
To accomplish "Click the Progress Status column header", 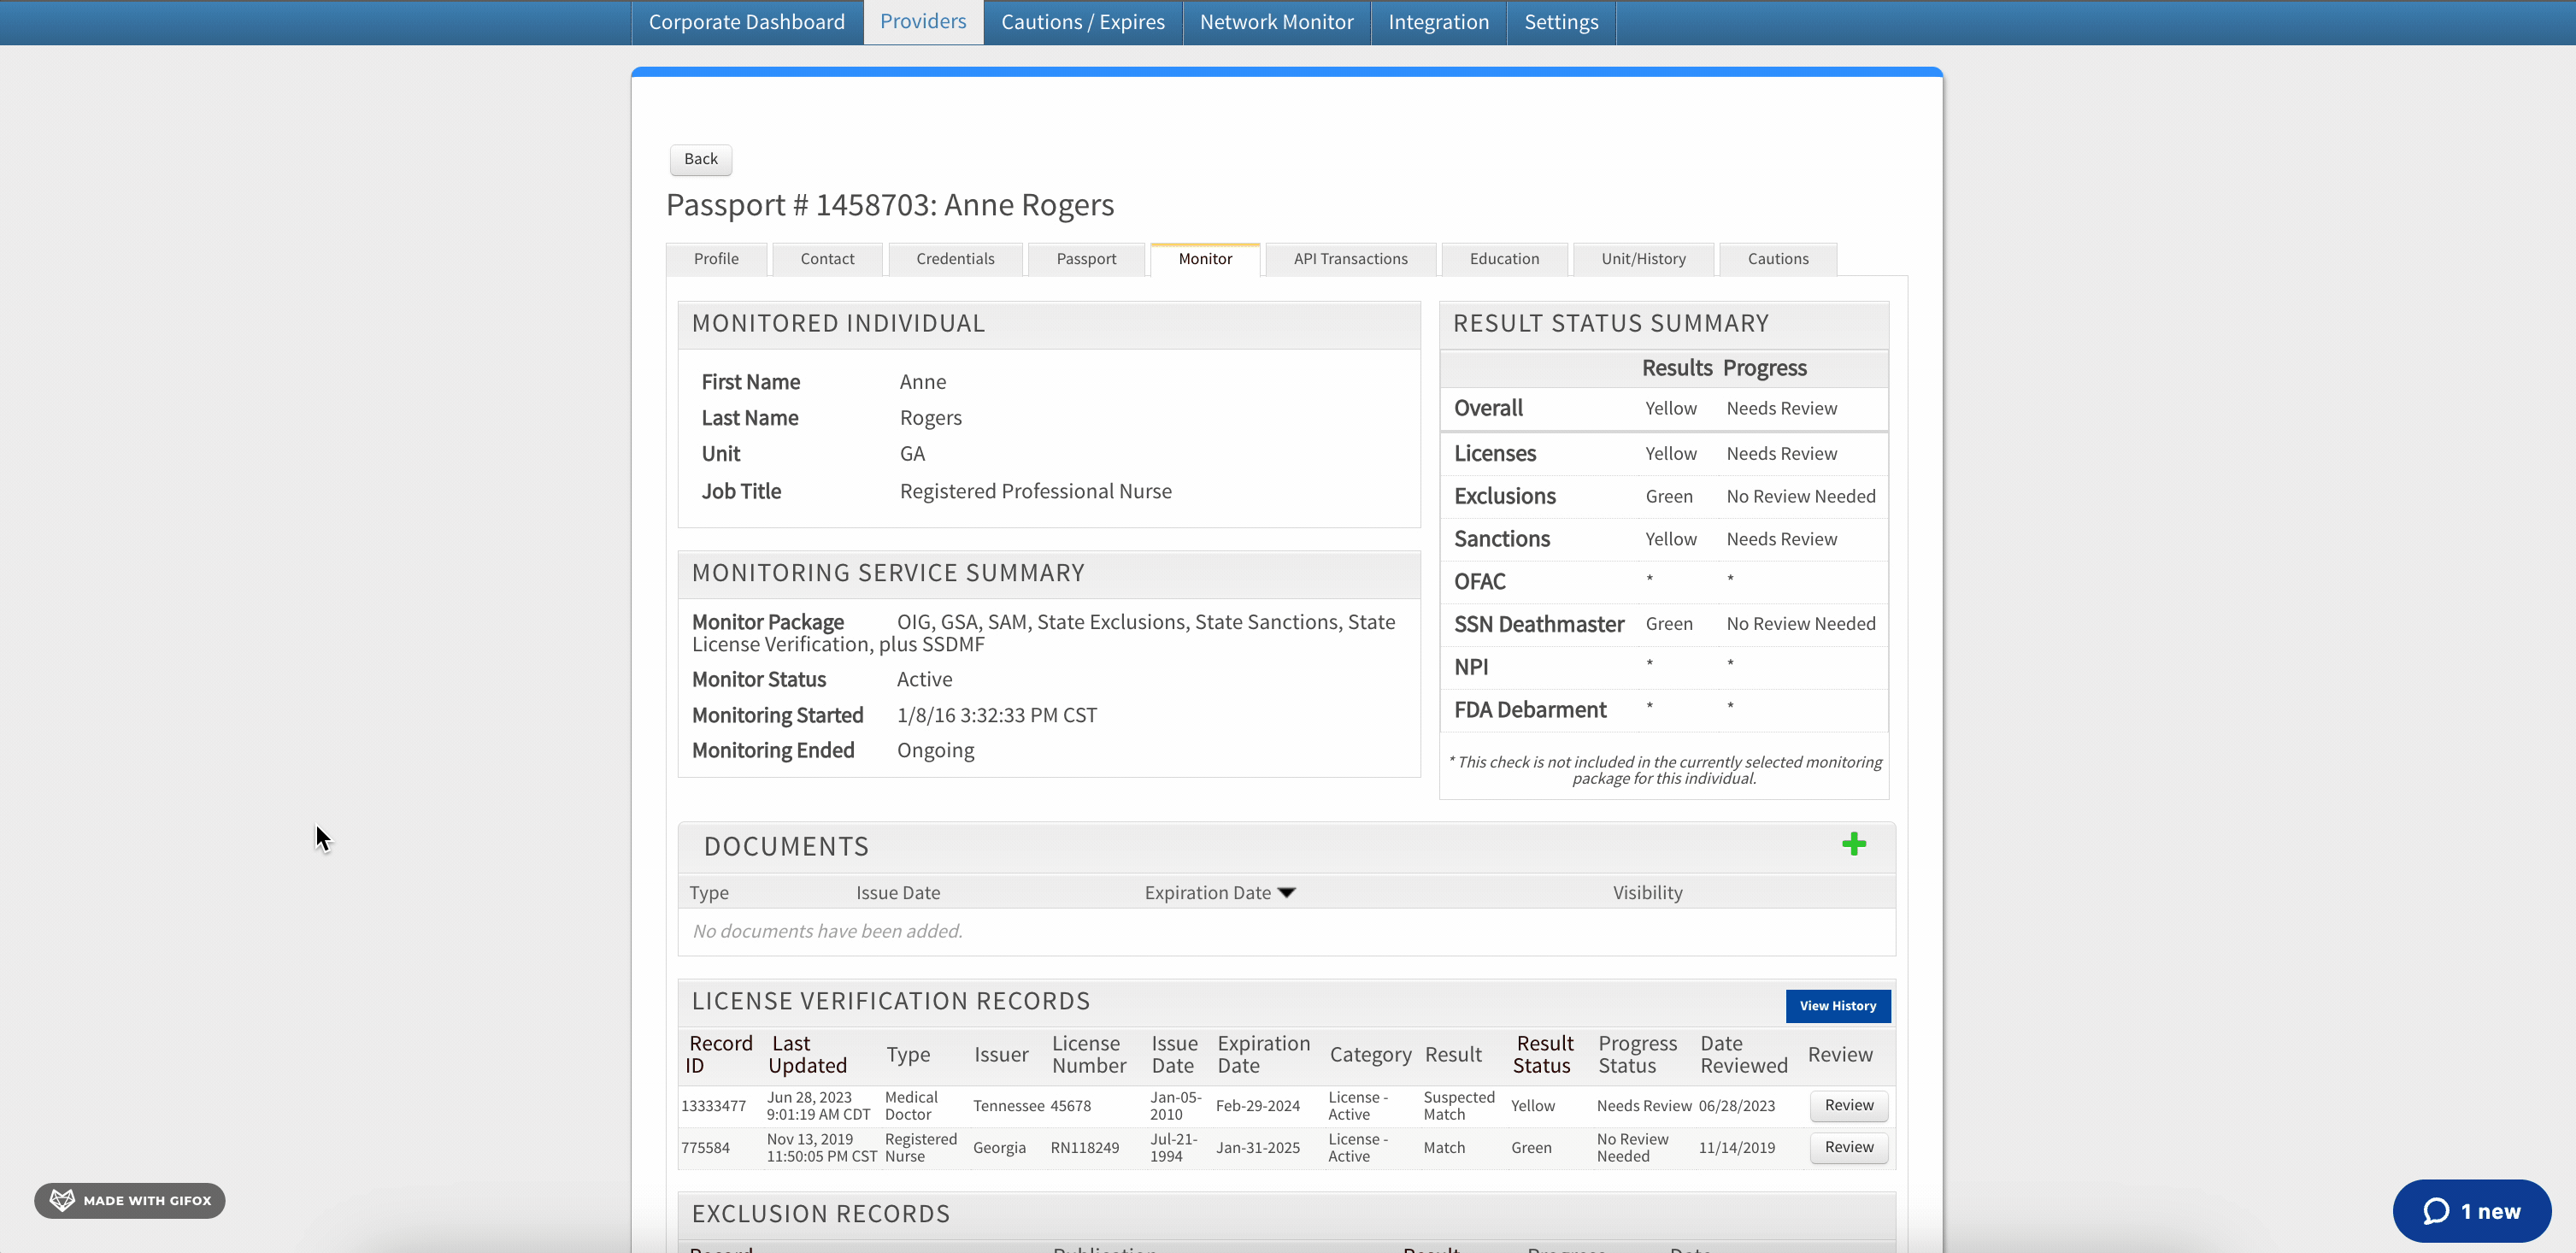I will tap(1637, 1054).
